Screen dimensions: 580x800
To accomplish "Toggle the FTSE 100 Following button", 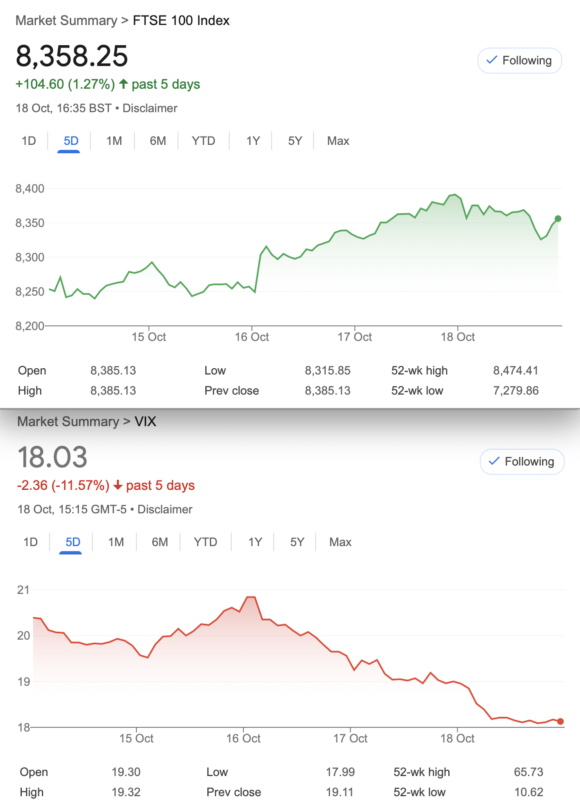I will [x=519, y=61].
